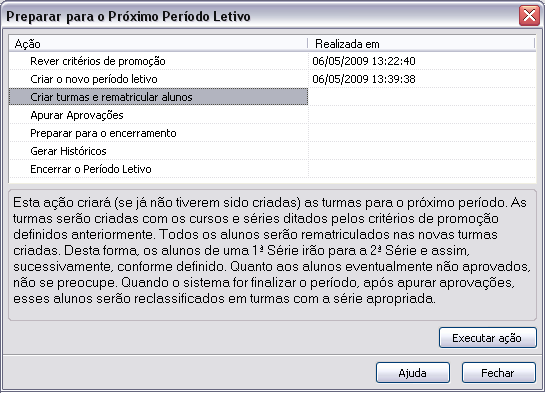Click the description text panel
545x393 pixels.
click(x=272, y=255)
